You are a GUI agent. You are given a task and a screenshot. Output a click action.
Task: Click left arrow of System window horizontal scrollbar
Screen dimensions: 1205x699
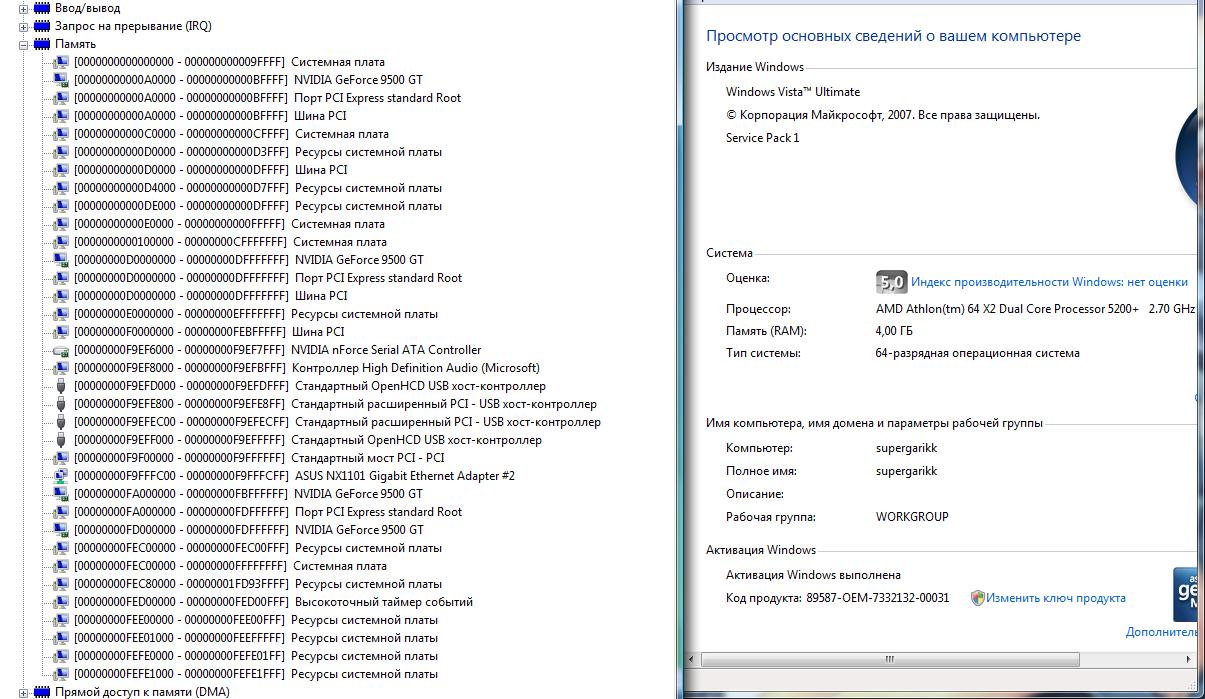click(691, 660)
